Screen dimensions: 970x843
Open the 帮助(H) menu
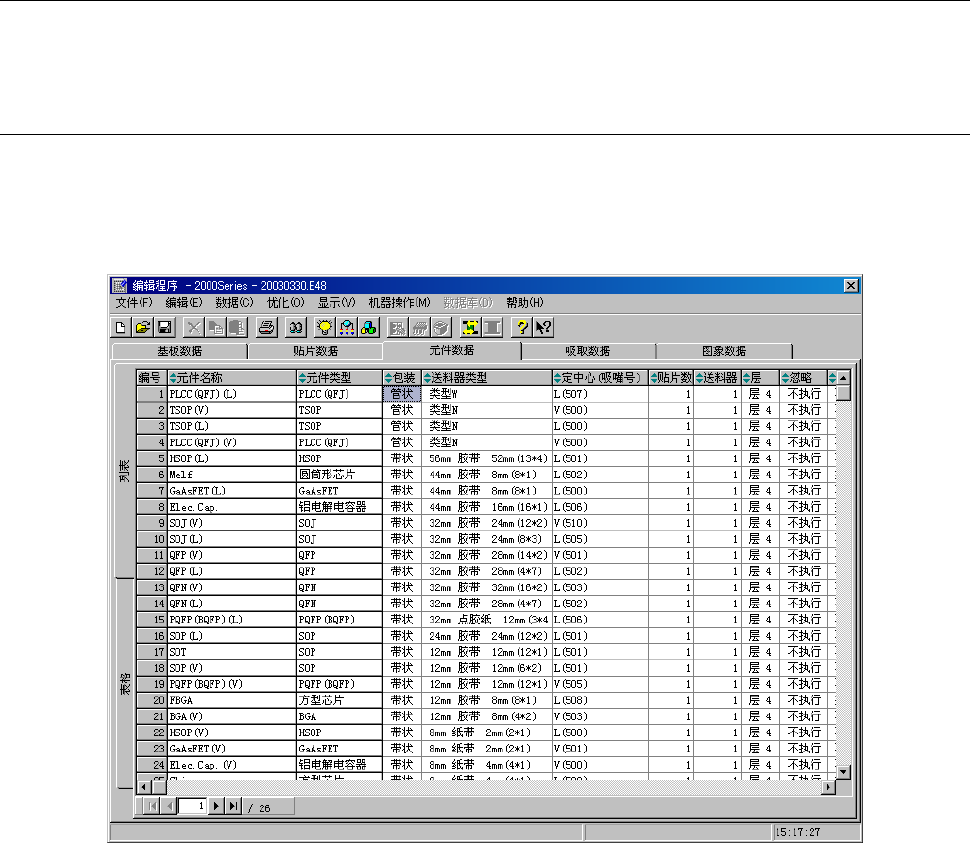[525, 302]
